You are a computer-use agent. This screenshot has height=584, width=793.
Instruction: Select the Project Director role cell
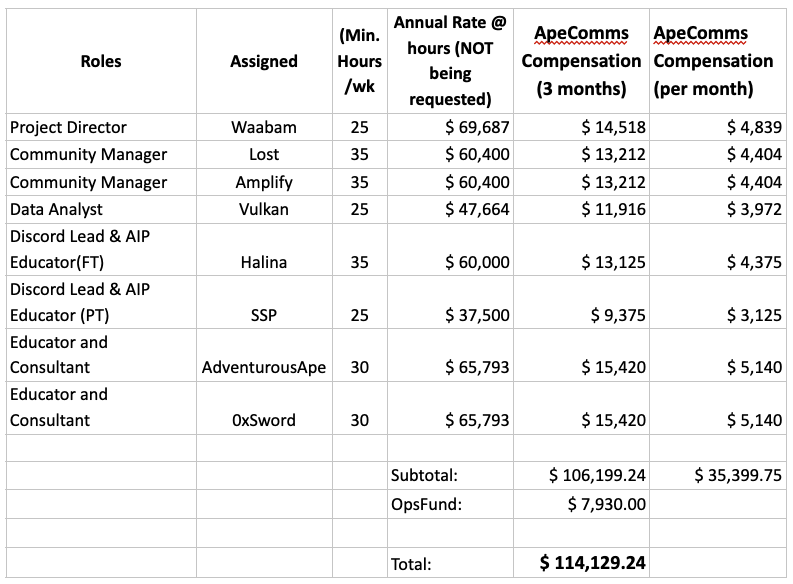101,127
